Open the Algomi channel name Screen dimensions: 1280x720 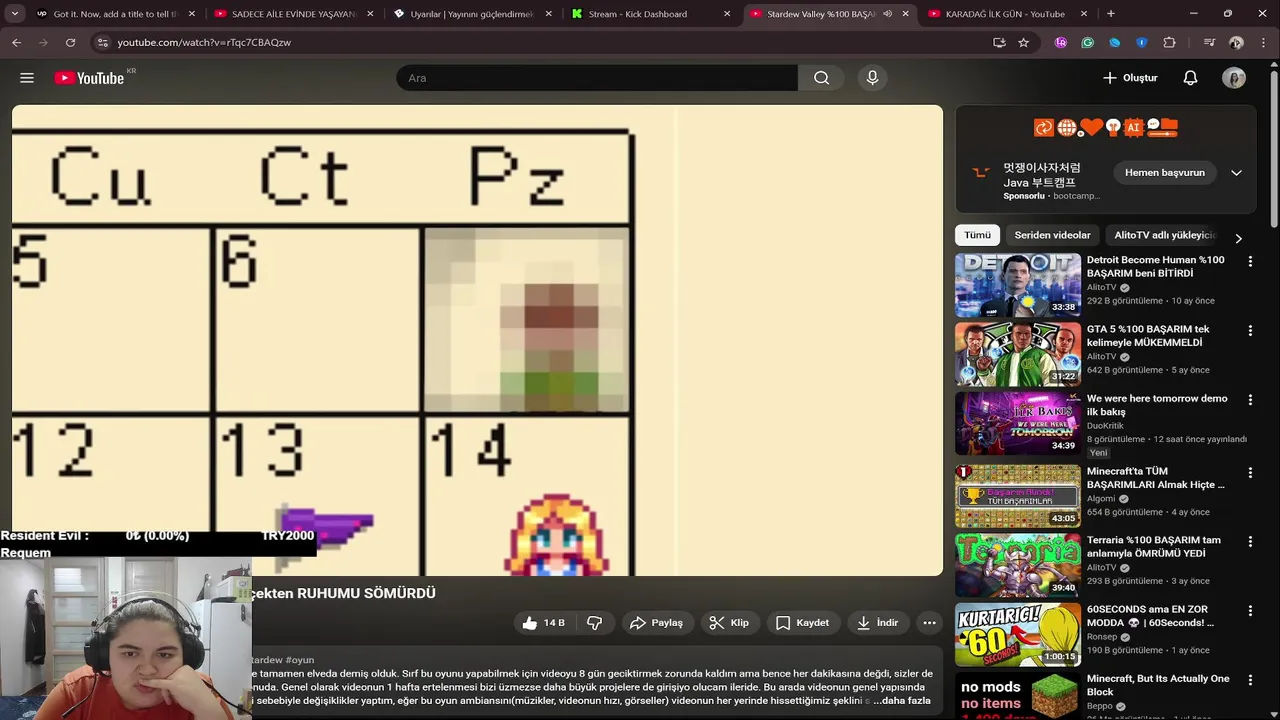[x=1102, y=498]
